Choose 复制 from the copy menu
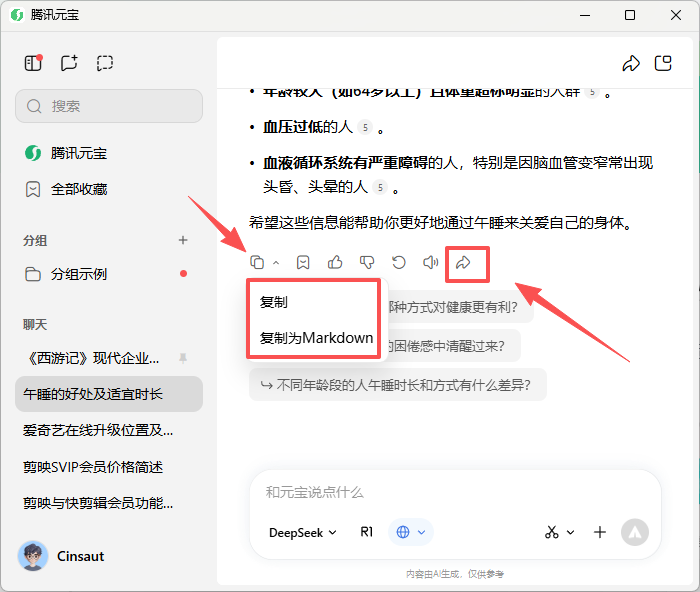The height and width of the screenshot is (592, 700). point(274,302)
